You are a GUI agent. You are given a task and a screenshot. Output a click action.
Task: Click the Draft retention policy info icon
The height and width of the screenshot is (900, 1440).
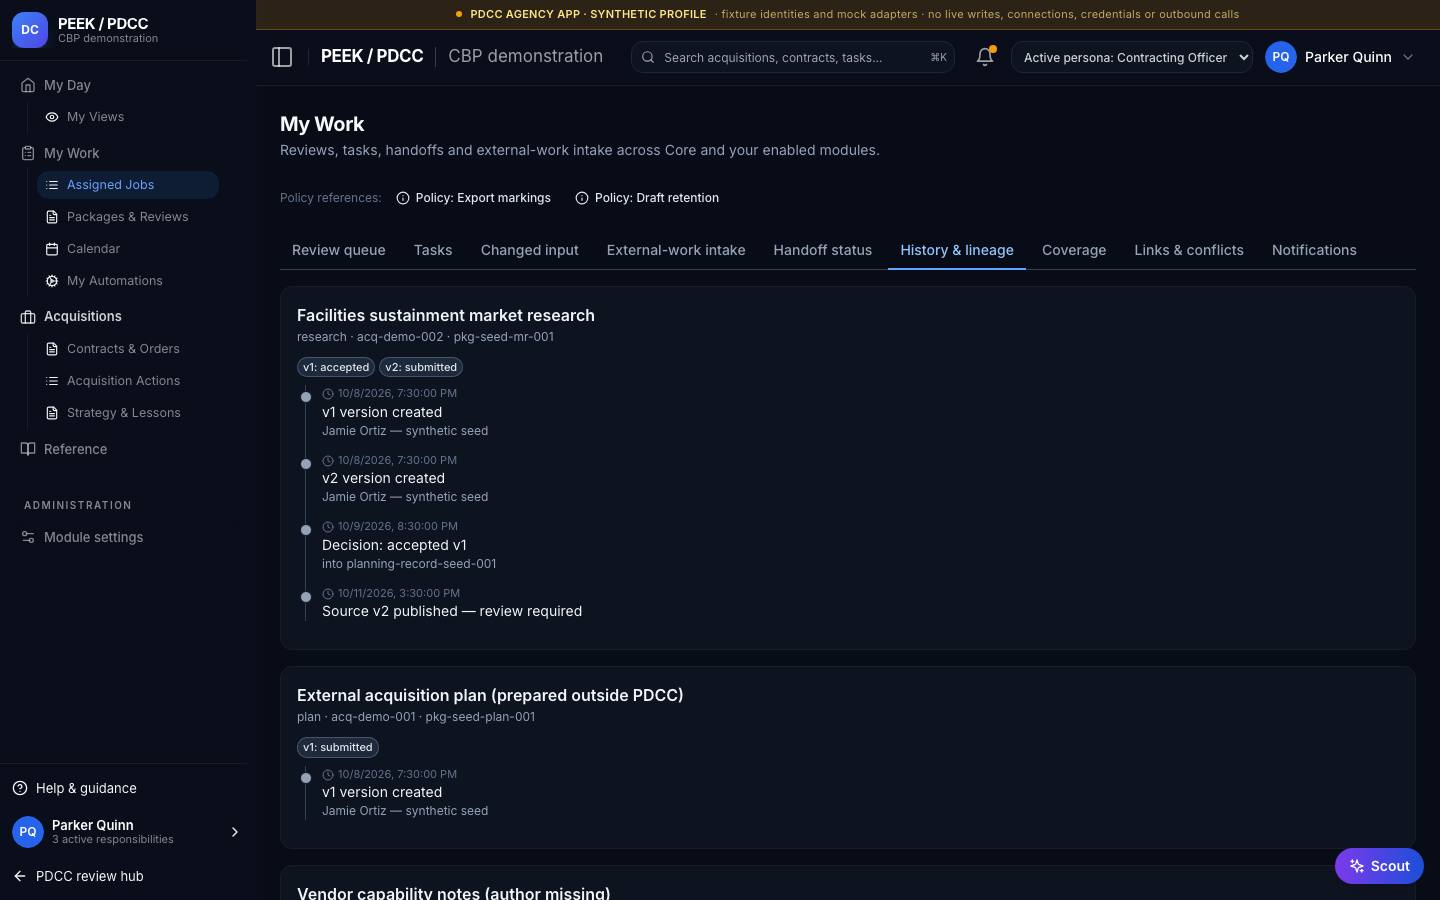(x=582, y=198)
